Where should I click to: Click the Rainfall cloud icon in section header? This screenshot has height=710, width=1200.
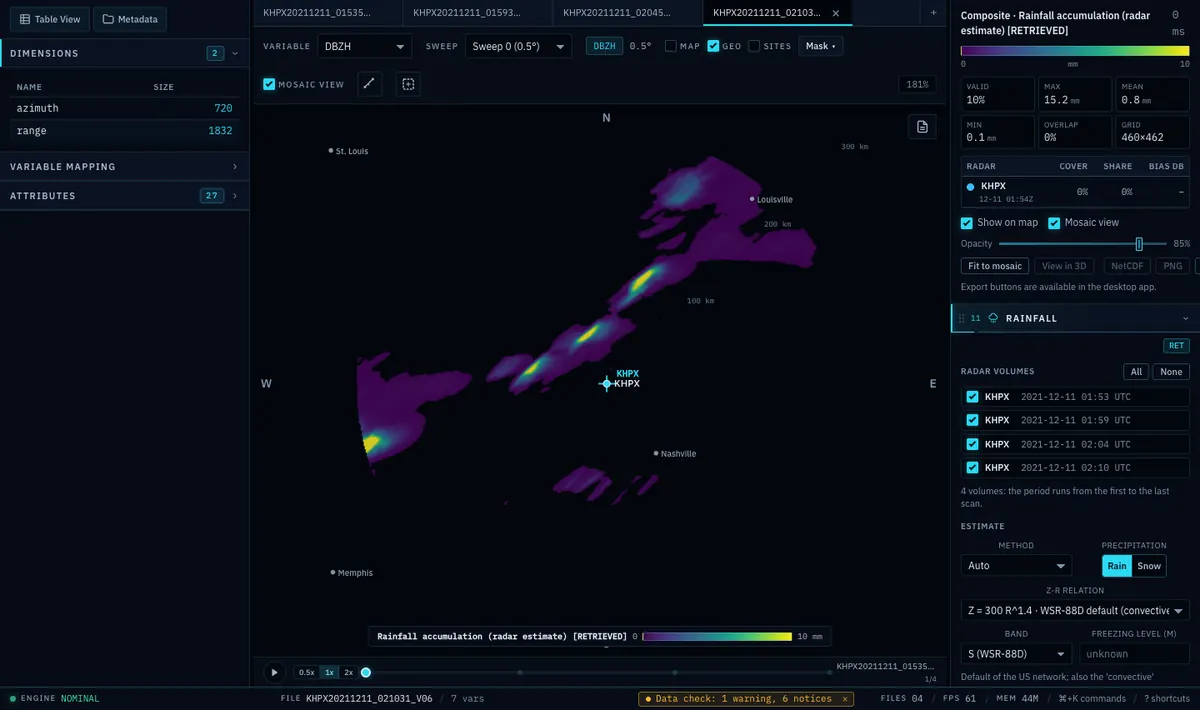tap(993, 318)
